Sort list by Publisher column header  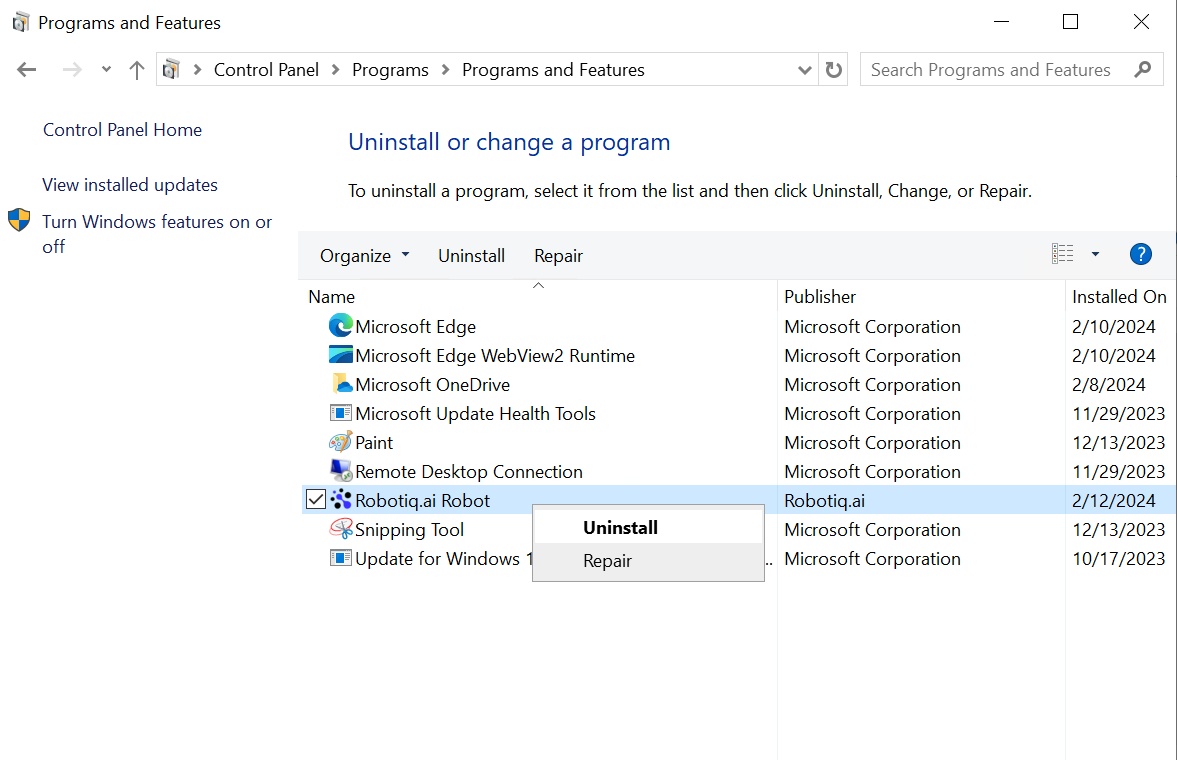click(820, 297)
